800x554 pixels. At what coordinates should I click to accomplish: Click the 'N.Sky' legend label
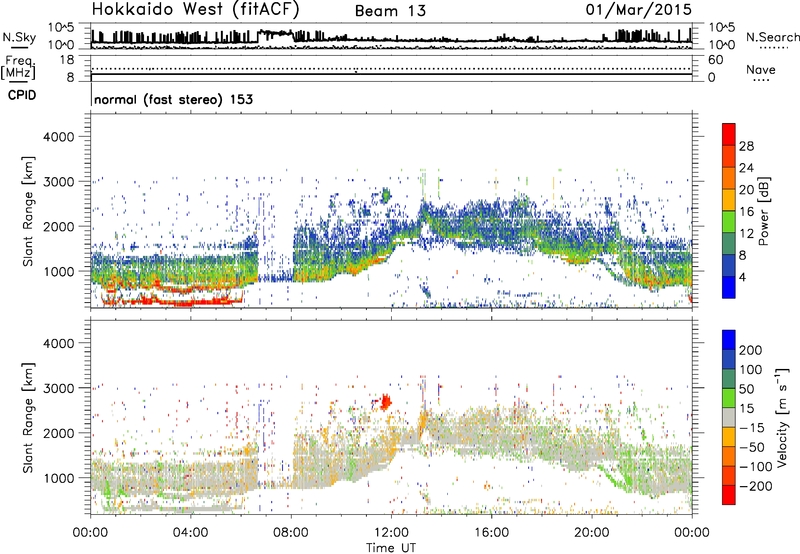pos(19,37)
